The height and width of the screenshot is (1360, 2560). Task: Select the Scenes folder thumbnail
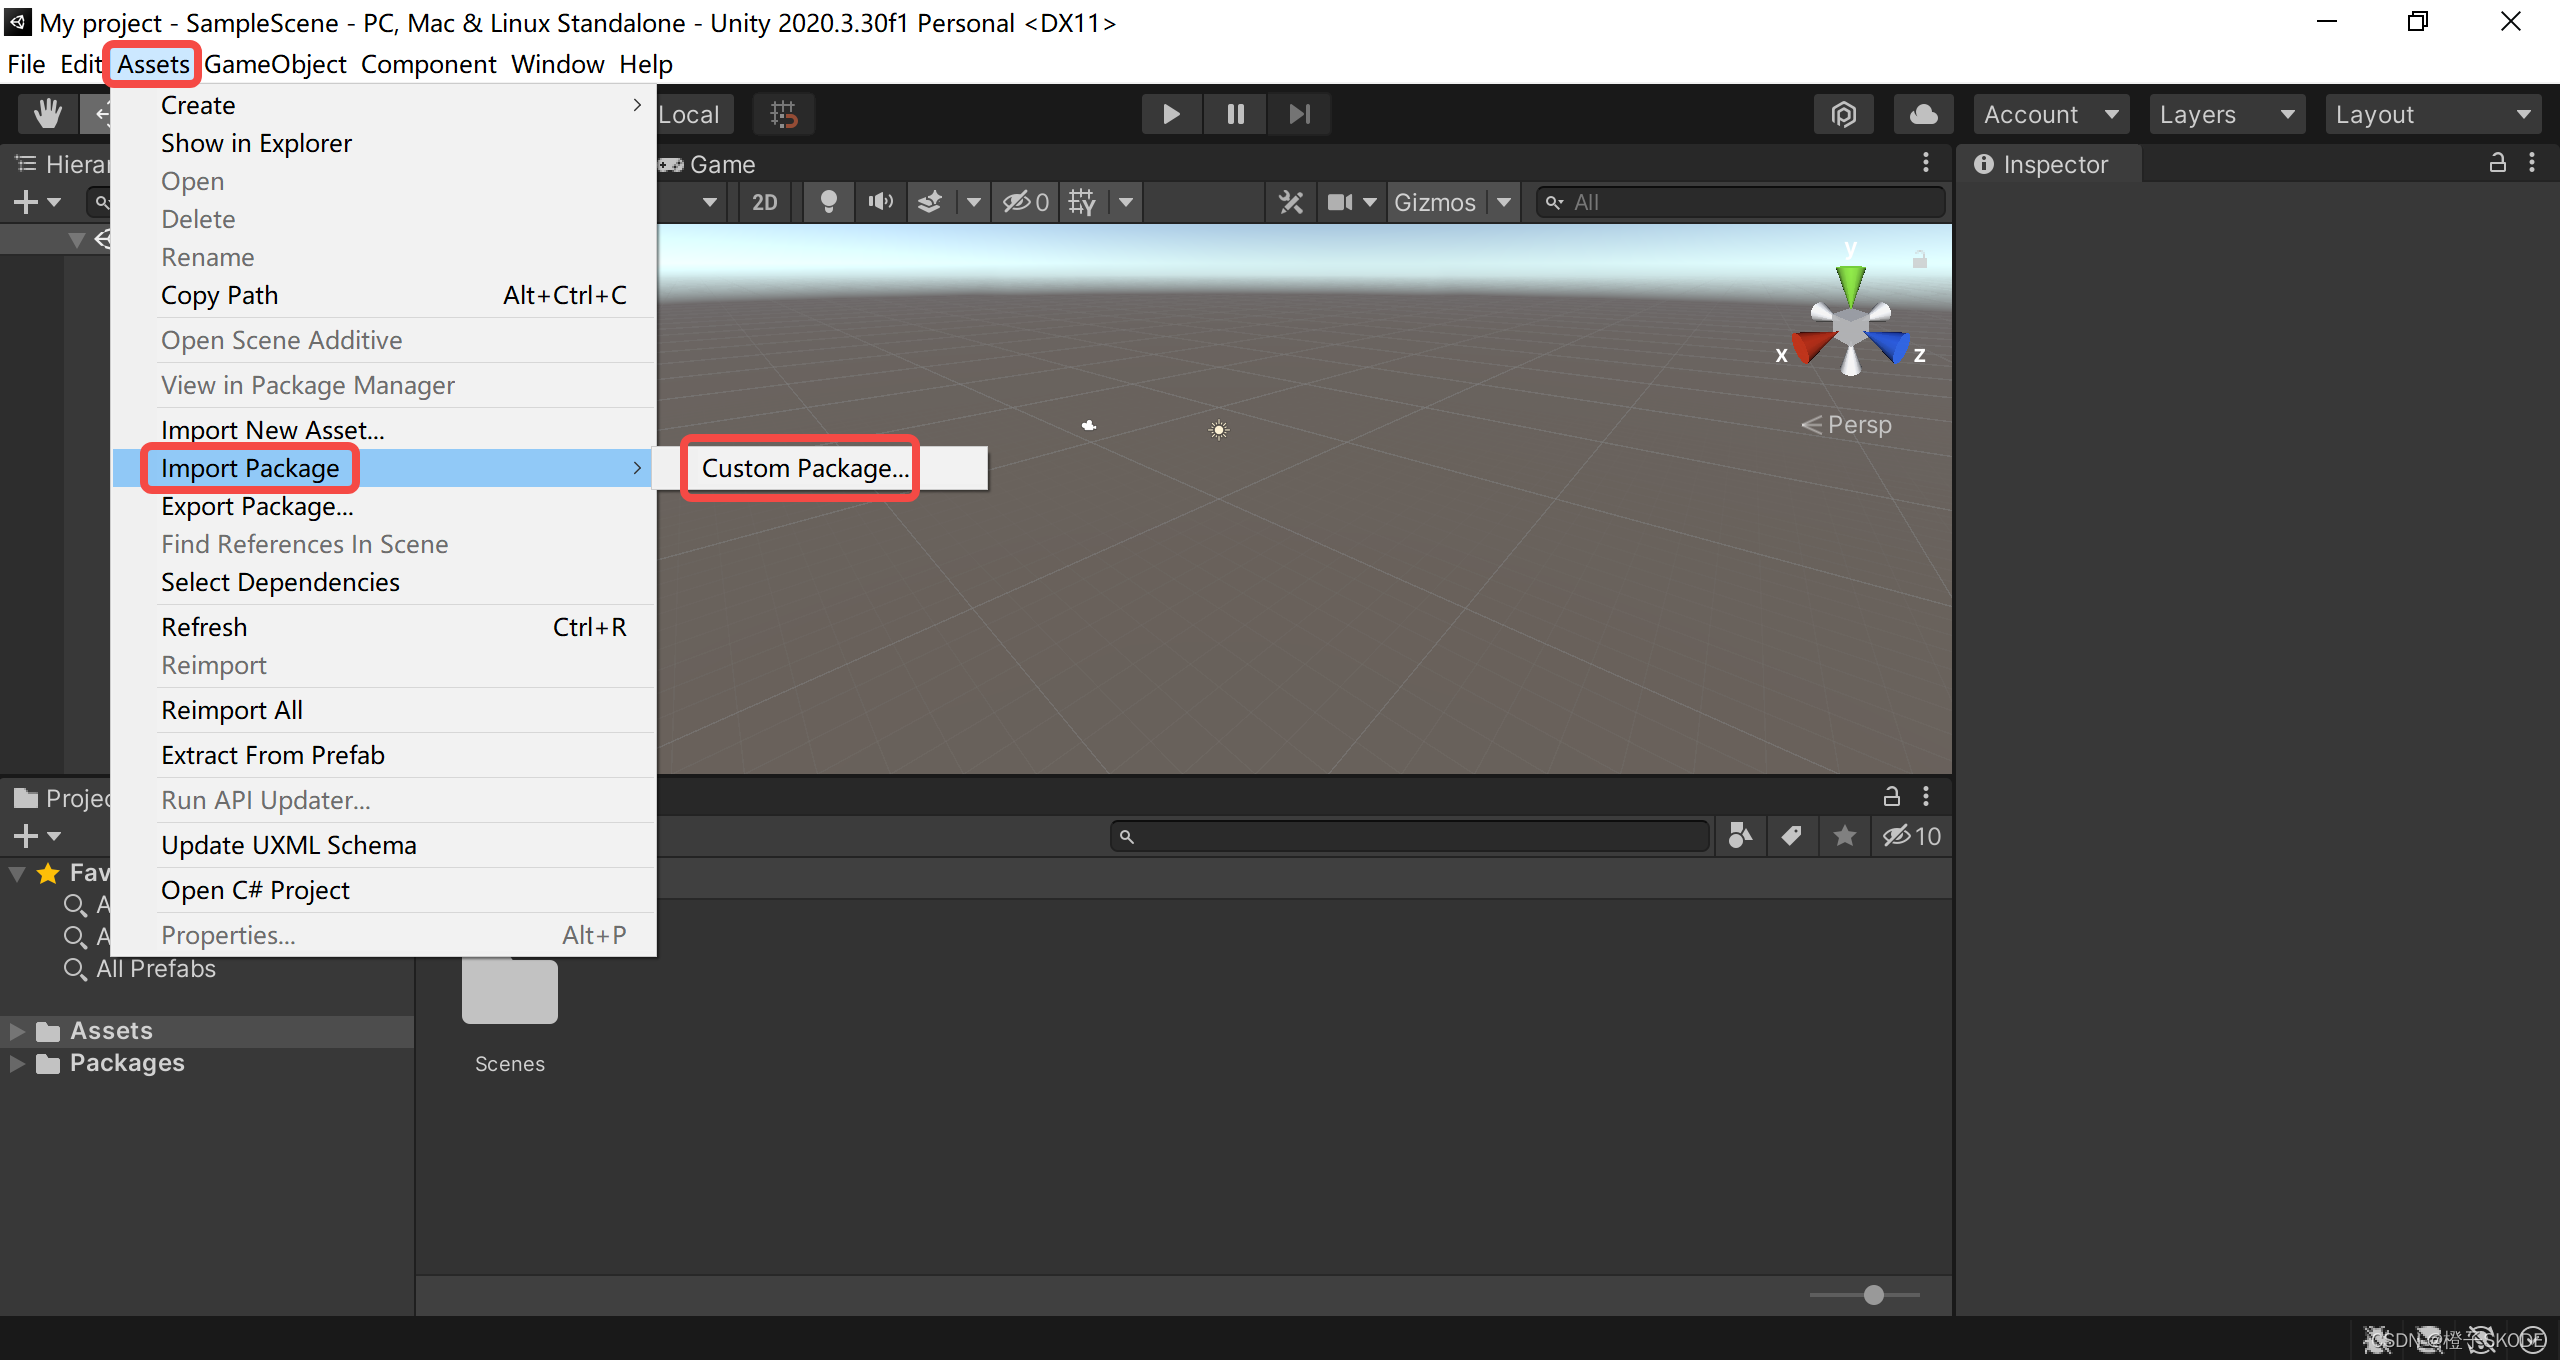509,990
